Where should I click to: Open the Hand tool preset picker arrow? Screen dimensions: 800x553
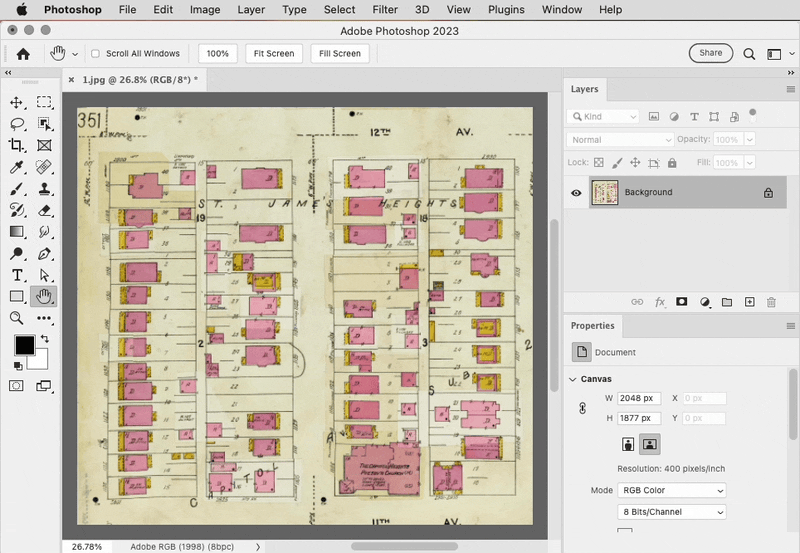click(75, 54)
